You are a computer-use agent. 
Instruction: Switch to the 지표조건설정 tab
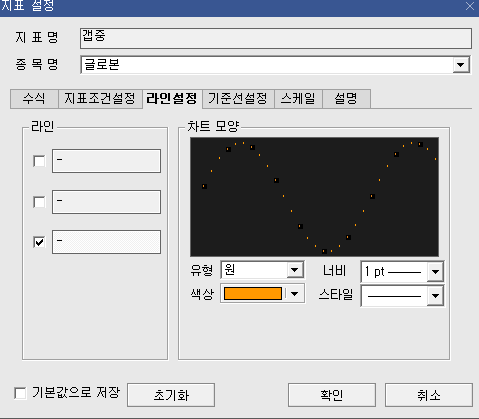pyautogui.click(x=100, y=99)
